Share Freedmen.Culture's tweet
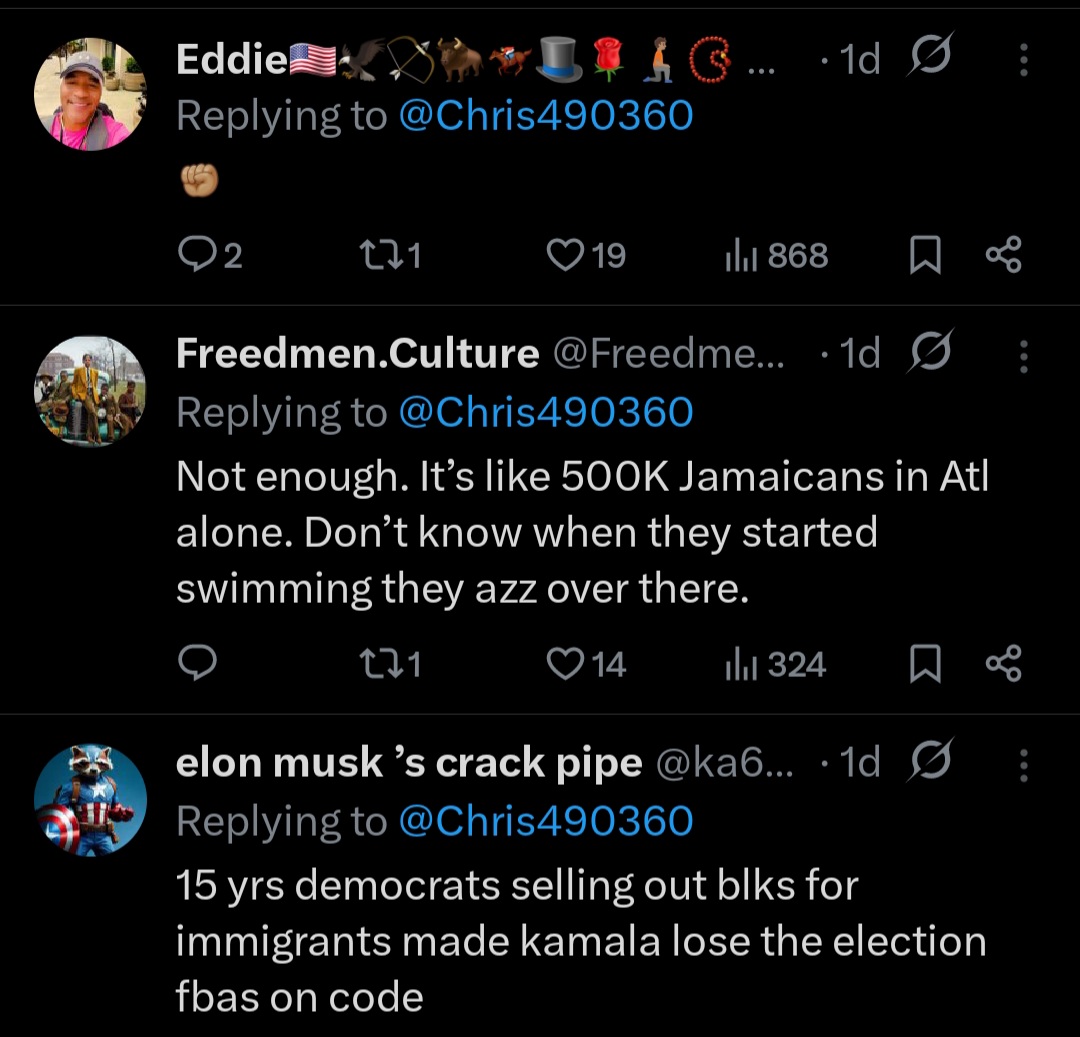Viewport: 1080px width, 1037px height. pyautogui.click(x=1003, y=663)
